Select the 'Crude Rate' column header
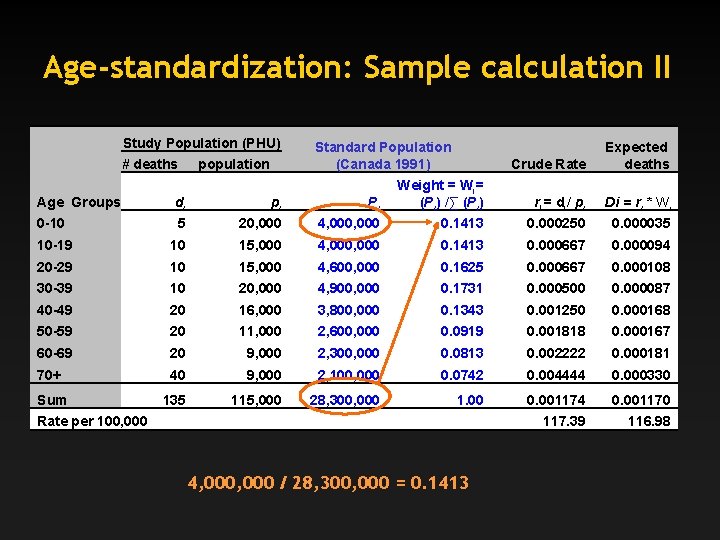 [x=549, y=164]
